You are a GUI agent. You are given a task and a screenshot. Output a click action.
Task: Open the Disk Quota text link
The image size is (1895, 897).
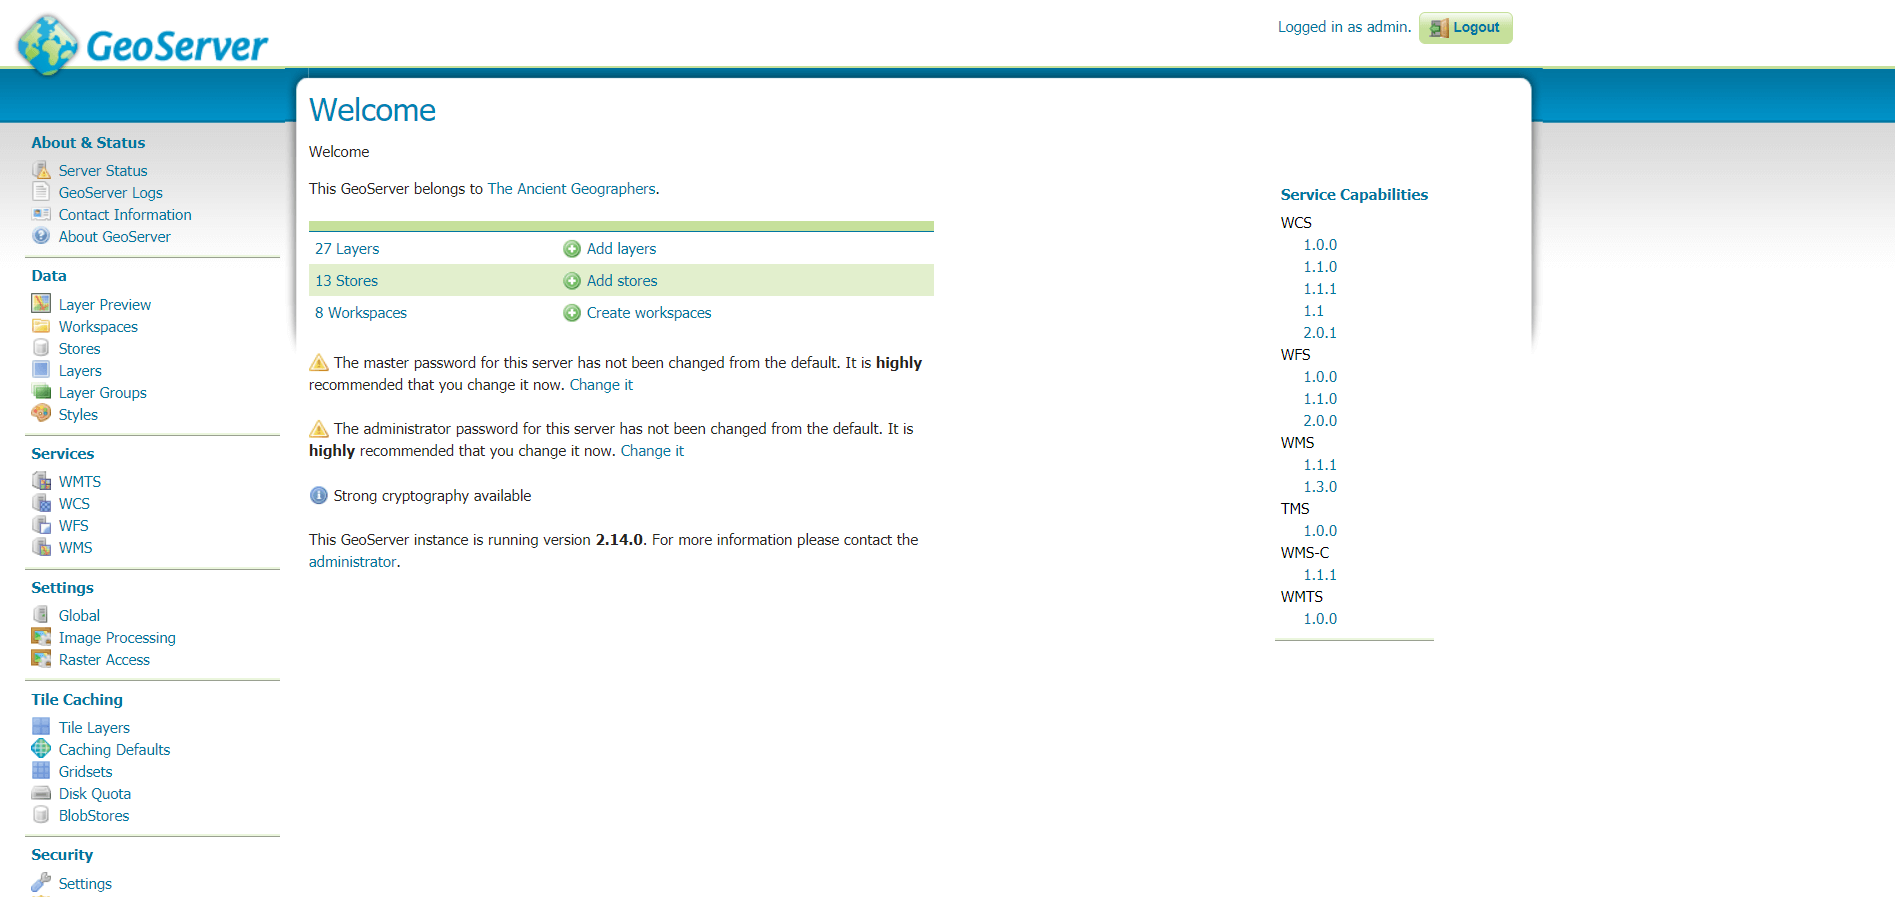(x=95, y=794)
